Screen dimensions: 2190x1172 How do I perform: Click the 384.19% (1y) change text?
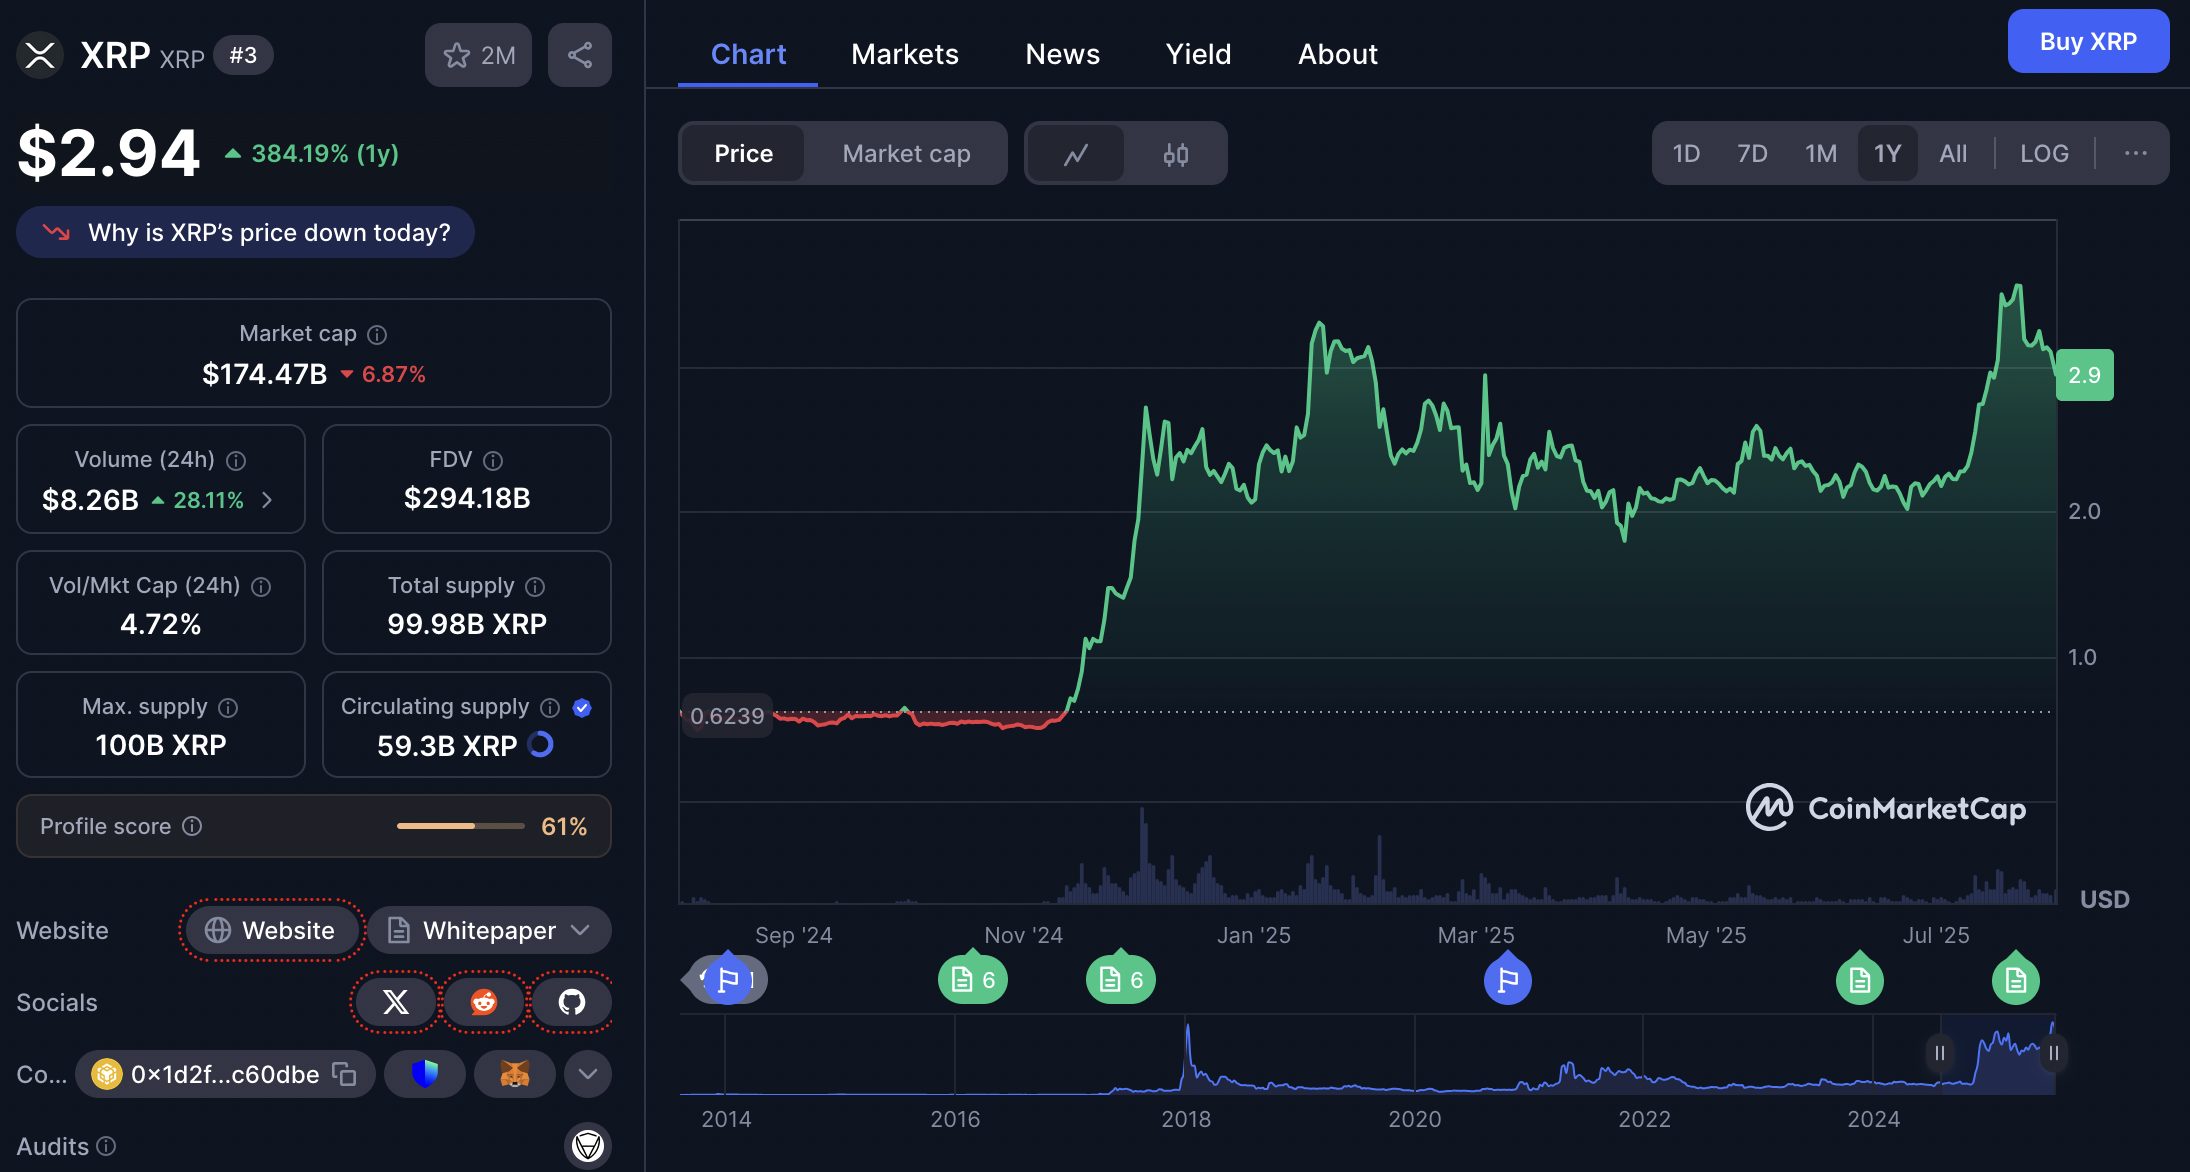tap(325, 153)
